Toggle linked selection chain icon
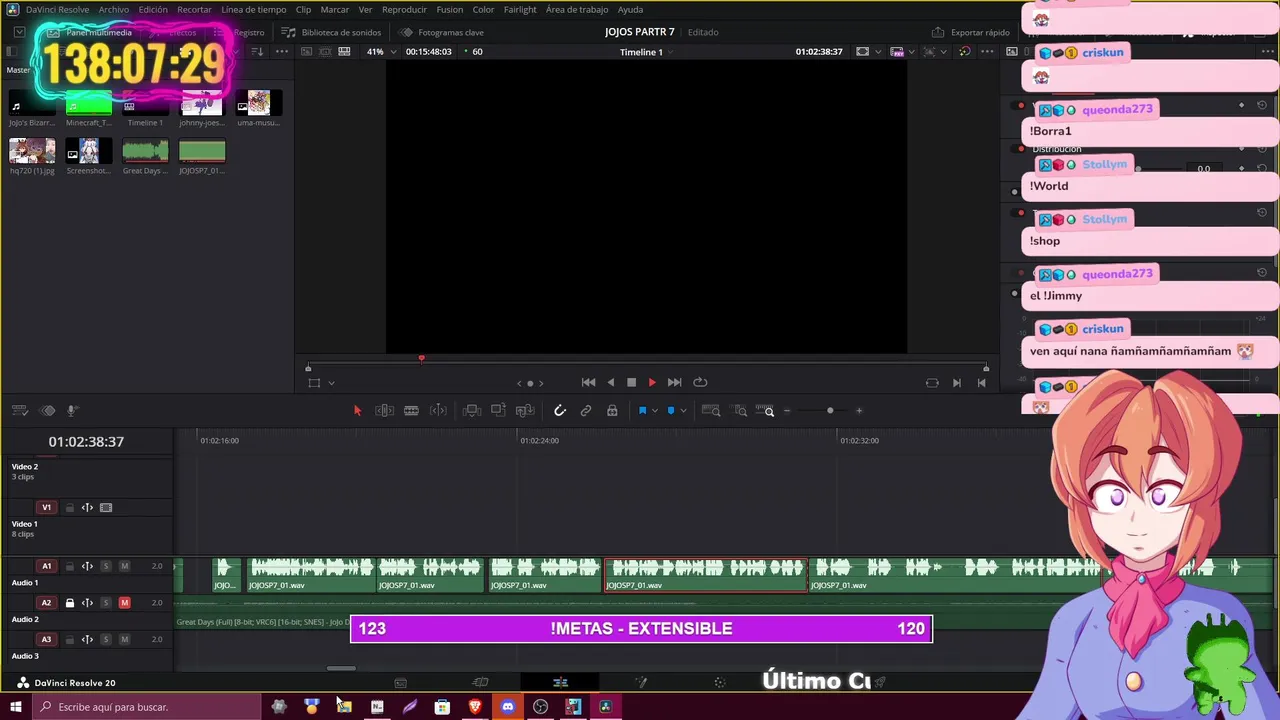This screenshot has width=1280, height=720. tap(586, 411)
